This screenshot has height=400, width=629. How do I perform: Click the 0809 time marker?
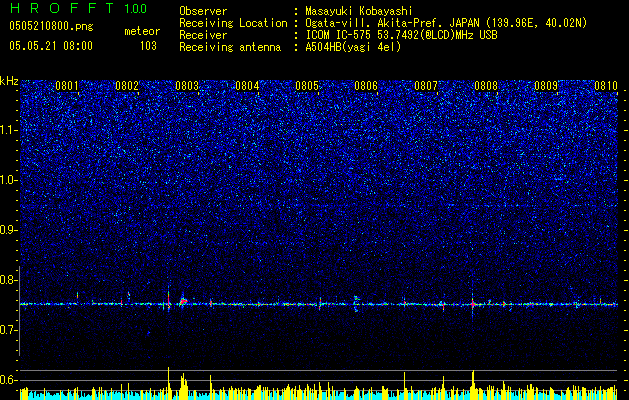click(x=546, y=86)
